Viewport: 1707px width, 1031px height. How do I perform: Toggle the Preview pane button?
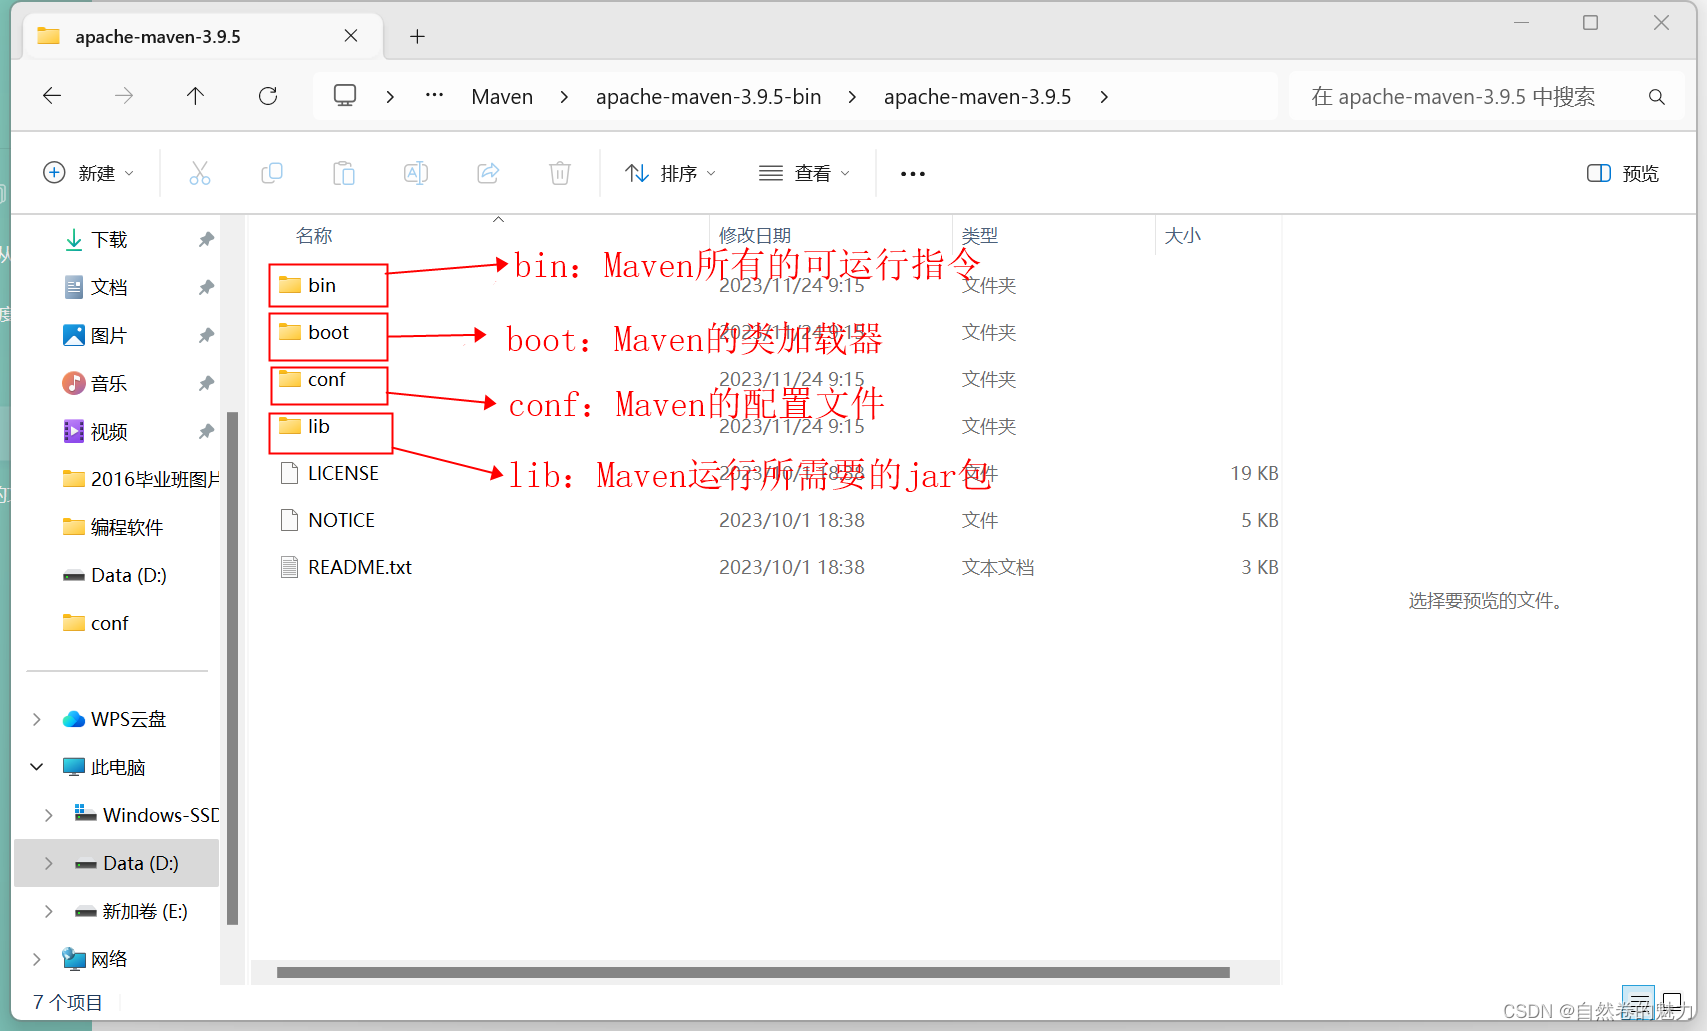1623,174
